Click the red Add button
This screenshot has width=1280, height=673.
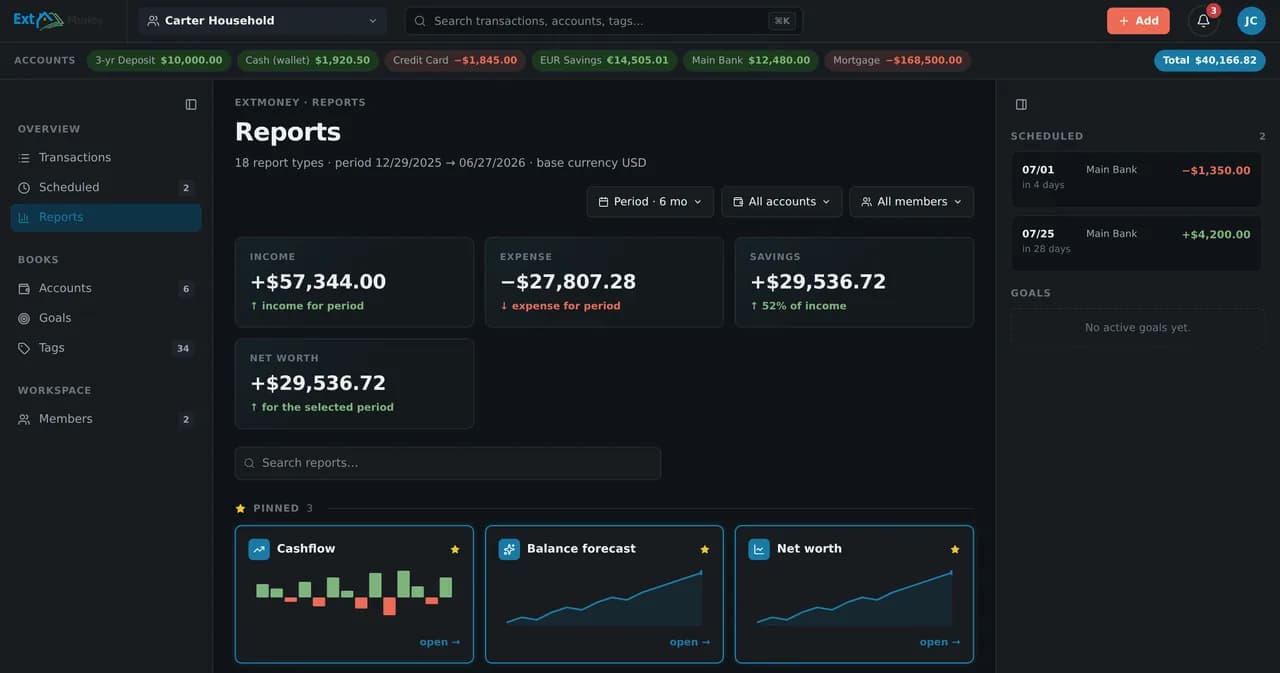(1138, 21)
